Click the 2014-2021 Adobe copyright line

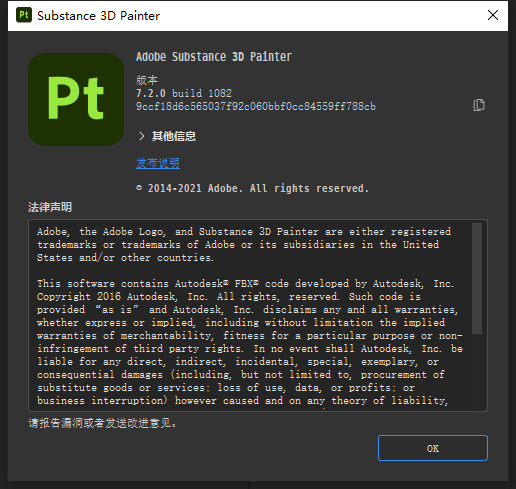pos(252,188)
